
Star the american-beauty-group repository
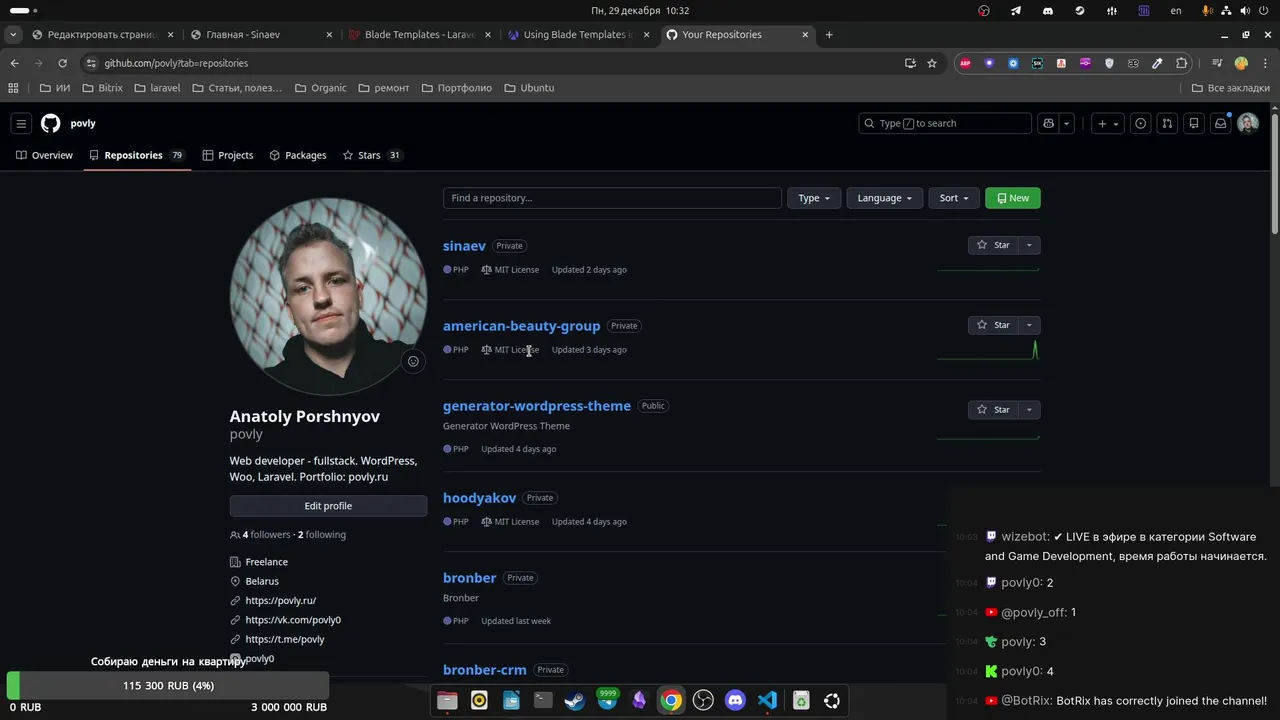click(993, 325)
